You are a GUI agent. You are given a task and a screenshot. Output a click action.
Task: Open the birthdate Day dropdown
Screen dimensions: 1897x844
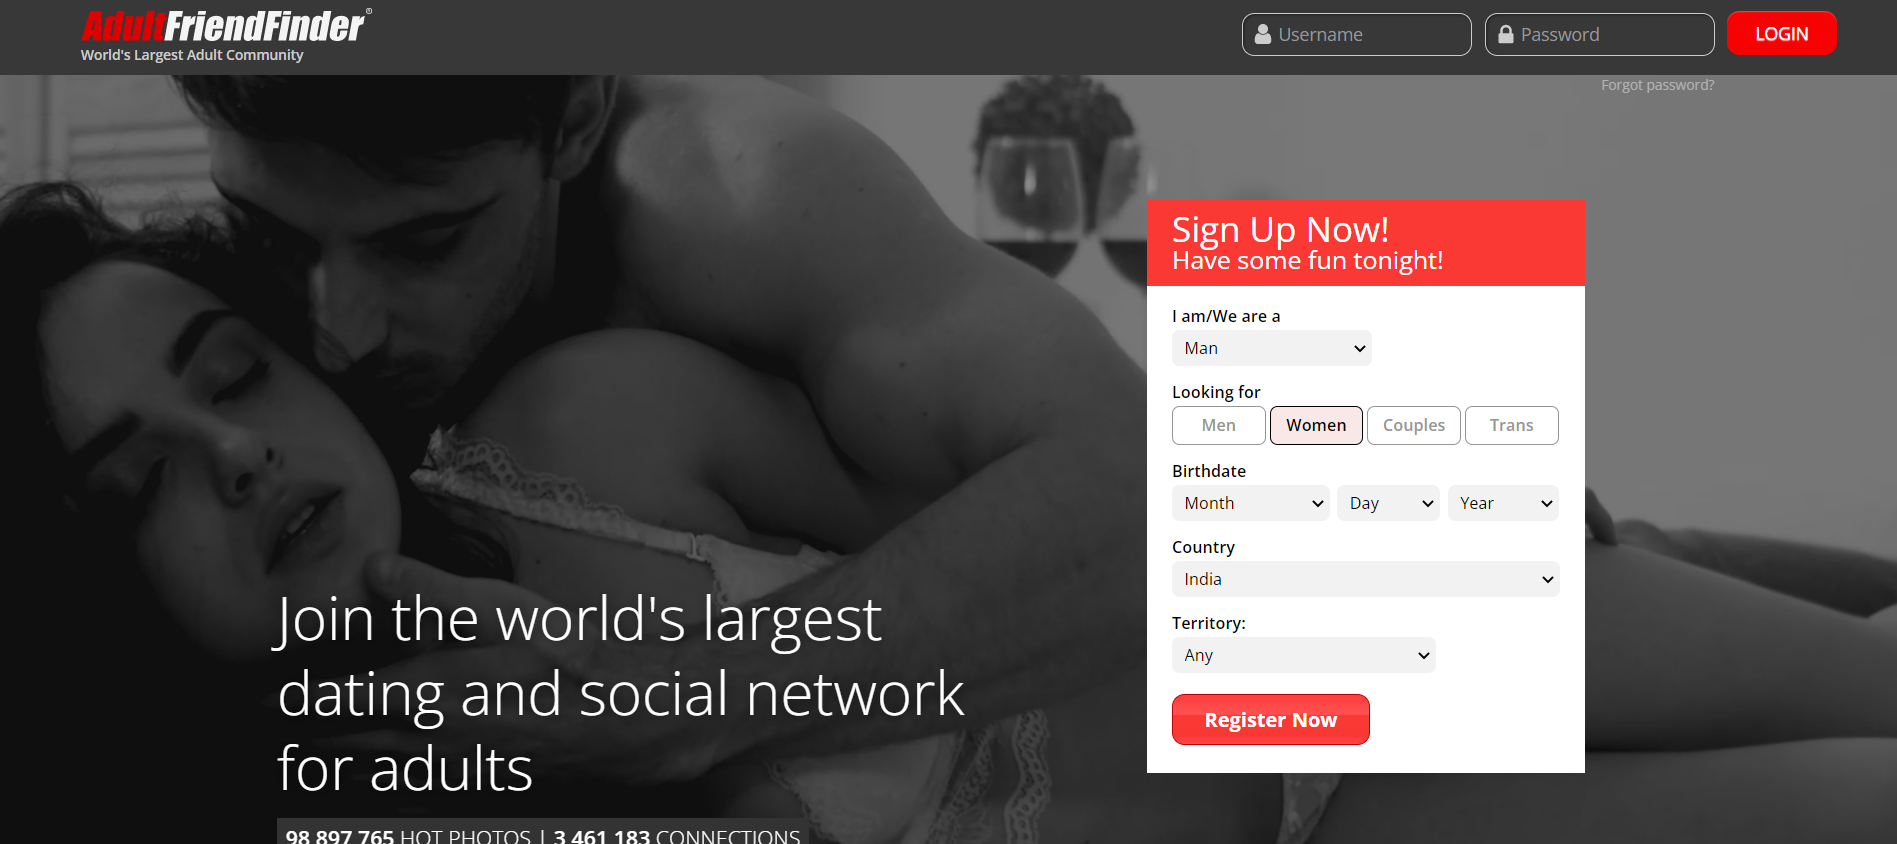coord(1388,503)
